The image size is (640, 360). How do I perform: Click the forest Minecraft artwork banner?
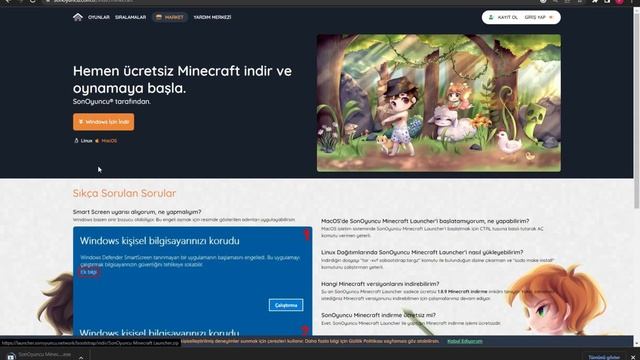(x=439, y=103)
